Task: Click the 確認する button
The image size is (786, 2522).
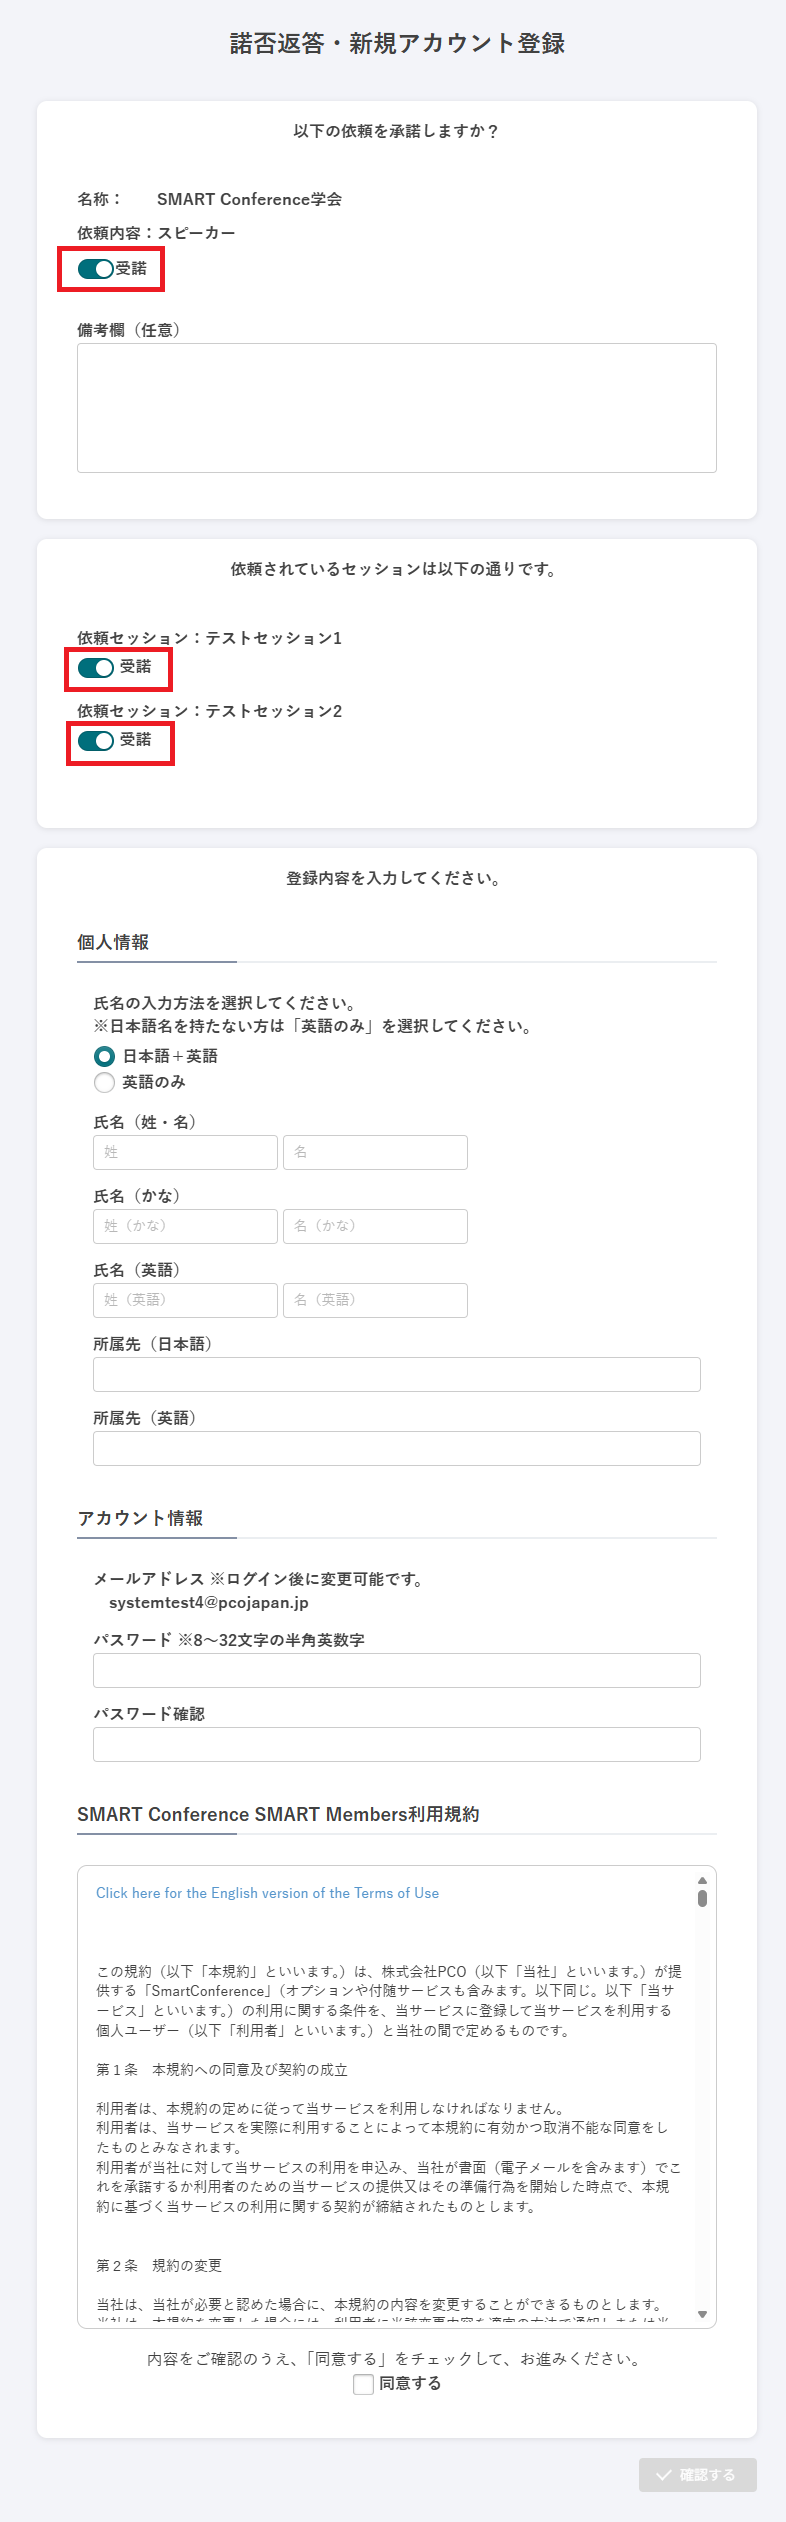Action: point(697,2475)
